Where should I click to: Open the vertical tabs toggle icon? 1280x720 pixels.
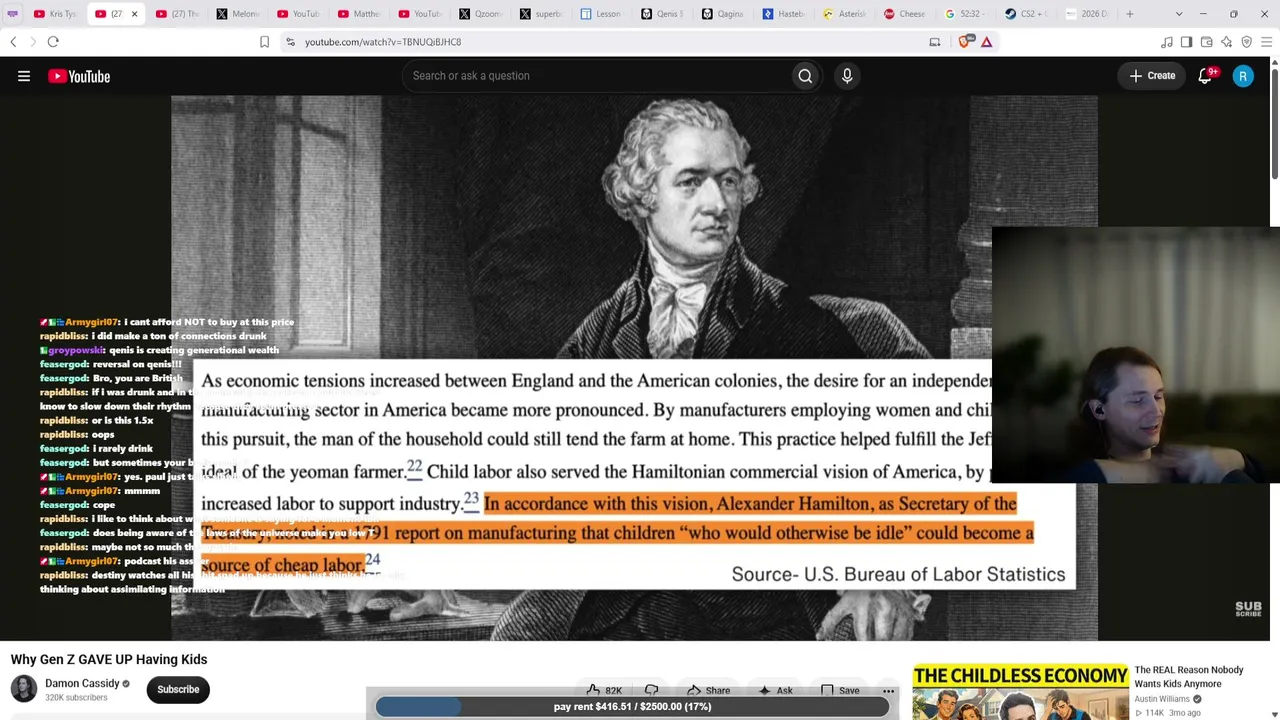point(13,14)
